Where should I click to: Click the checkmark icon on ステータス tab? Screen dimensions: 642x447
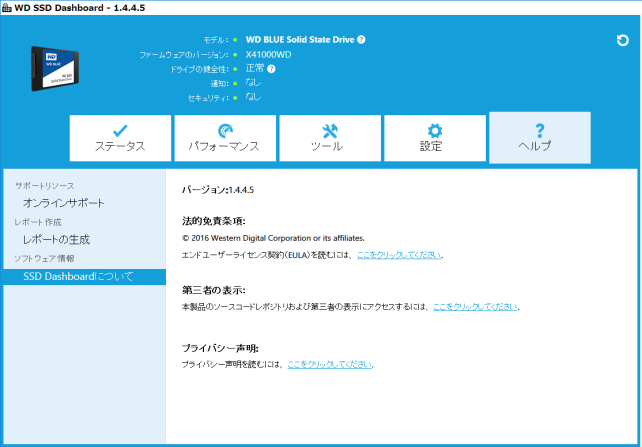coord(120,131)
